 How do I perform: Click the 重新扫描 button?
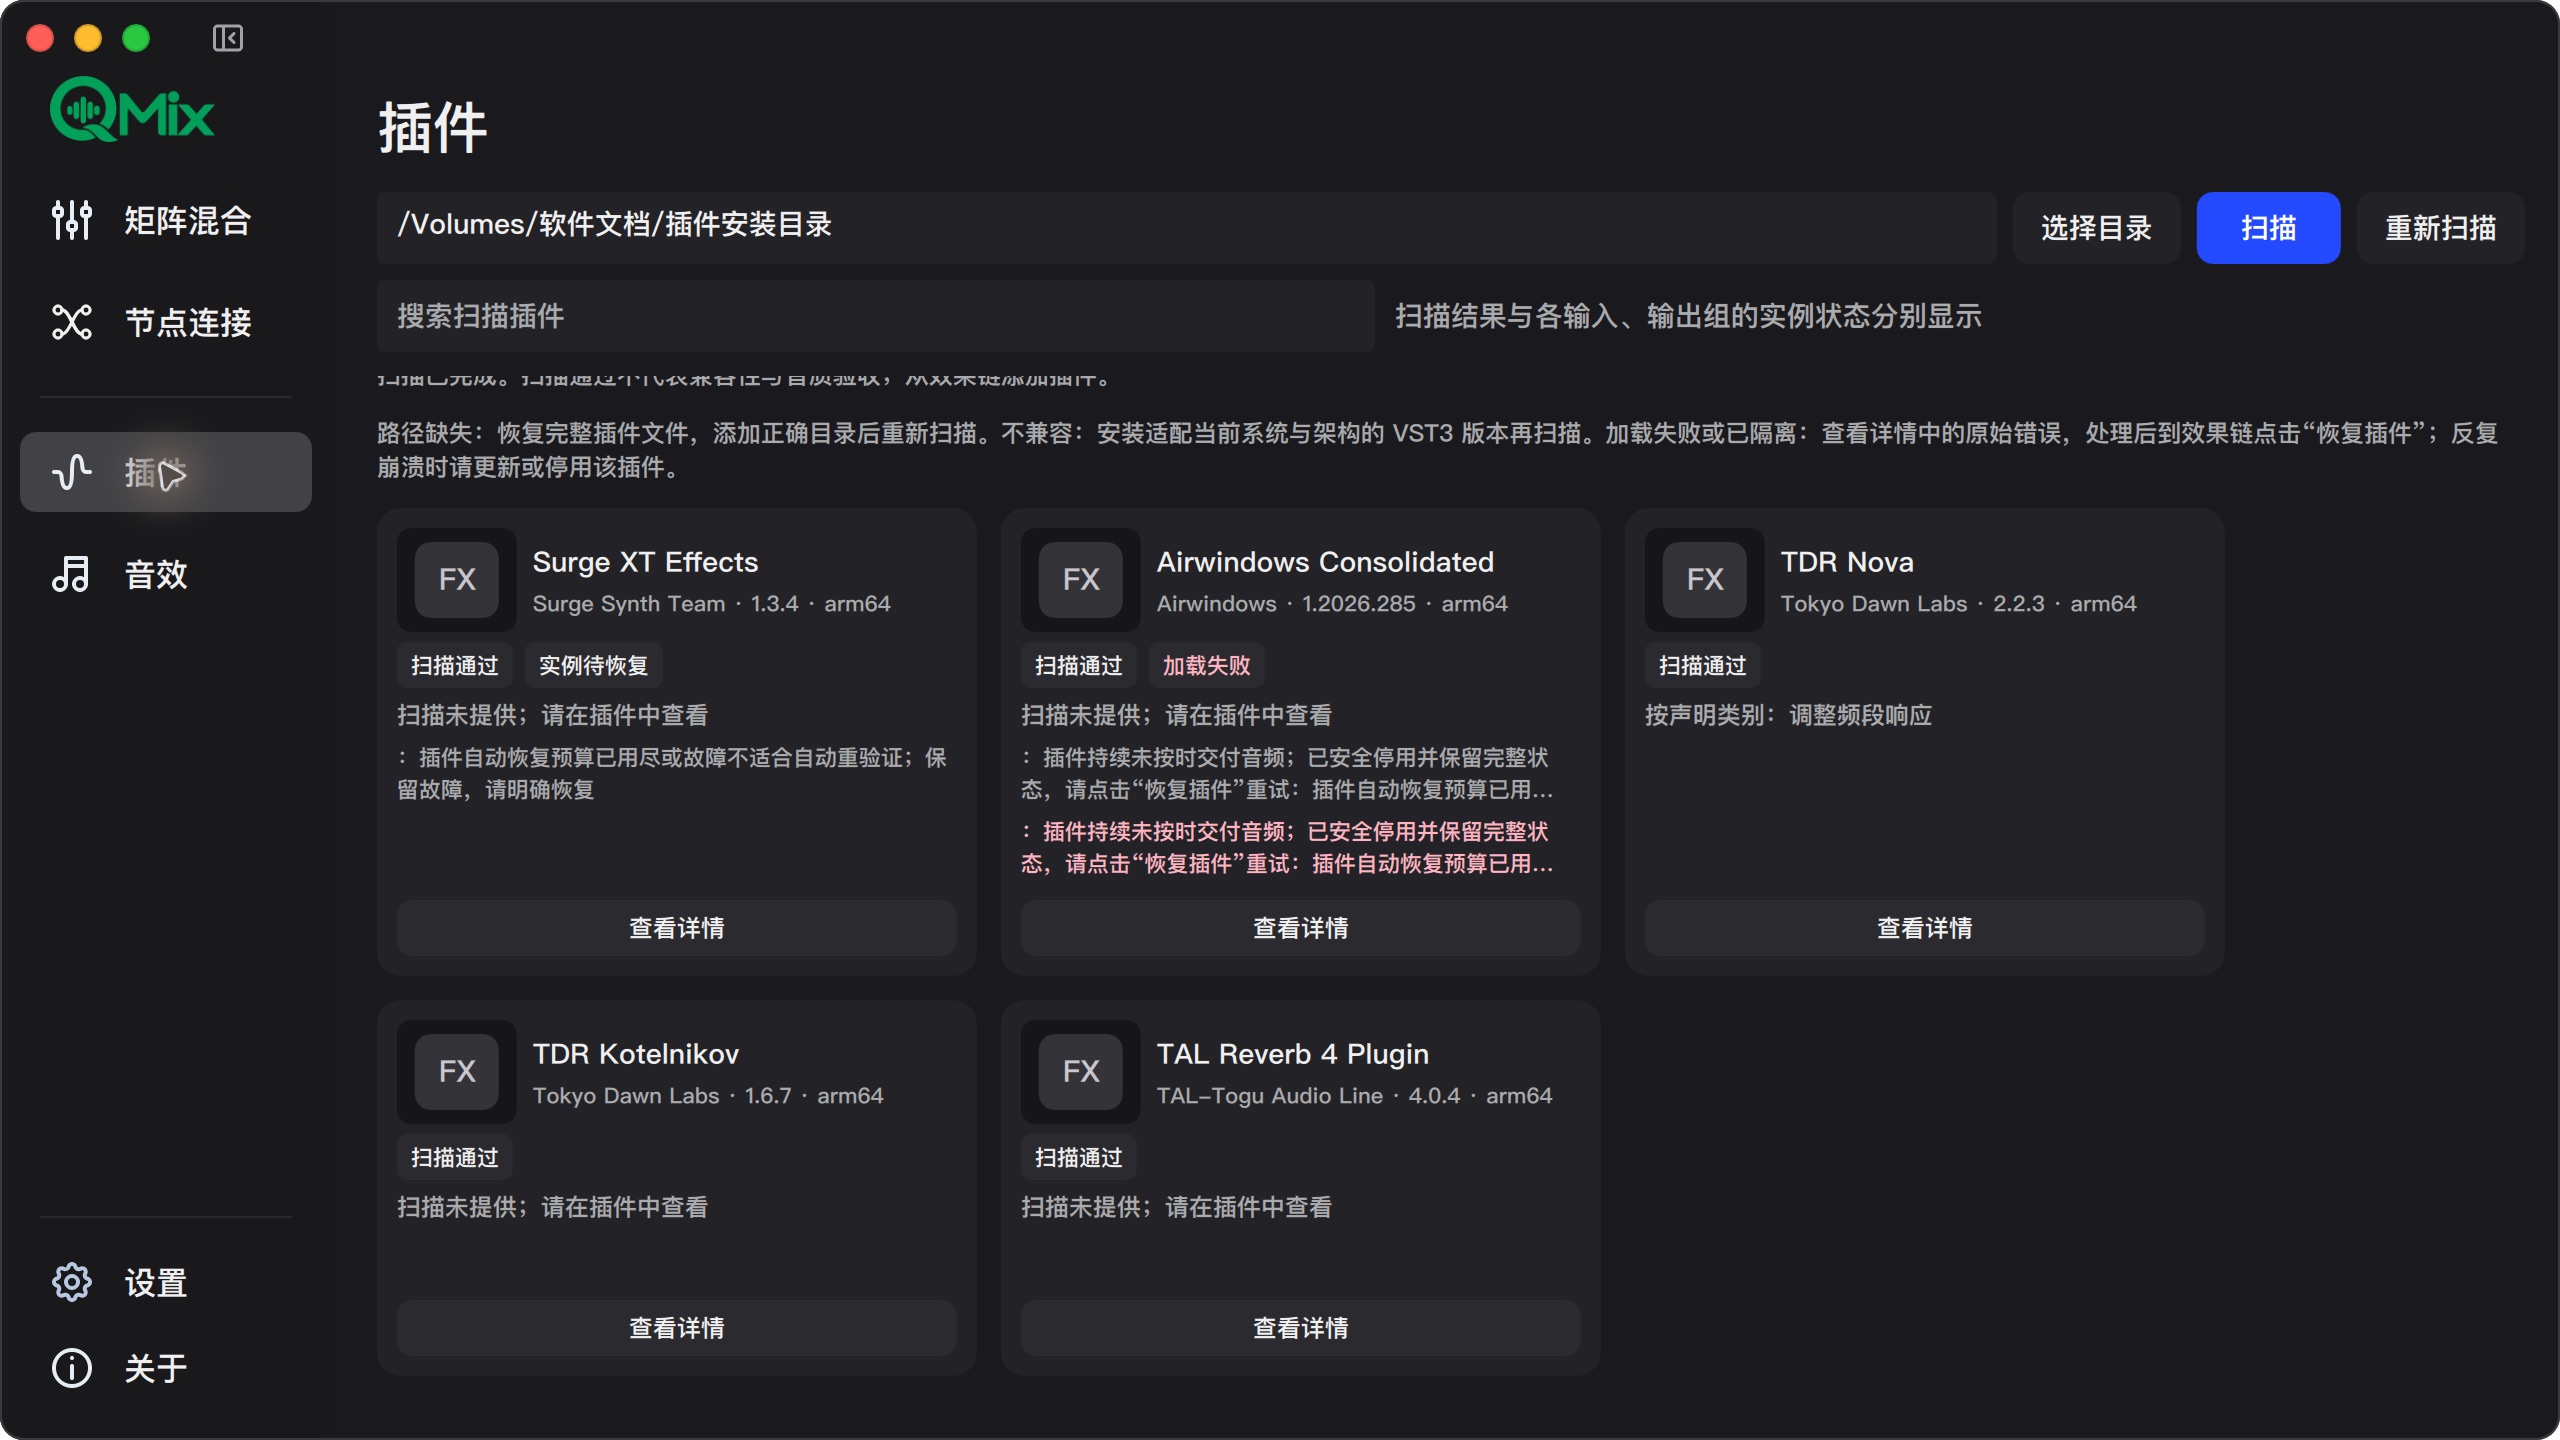tap(2440, 228)
